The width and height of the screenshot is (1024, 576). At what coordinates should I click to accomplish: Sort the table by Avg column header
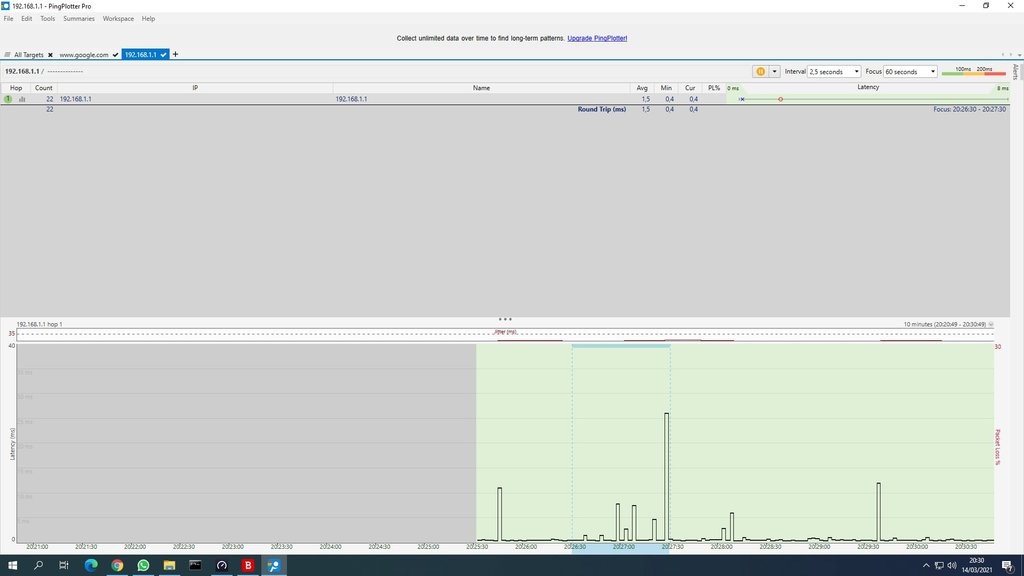click(x=642, y=88)
